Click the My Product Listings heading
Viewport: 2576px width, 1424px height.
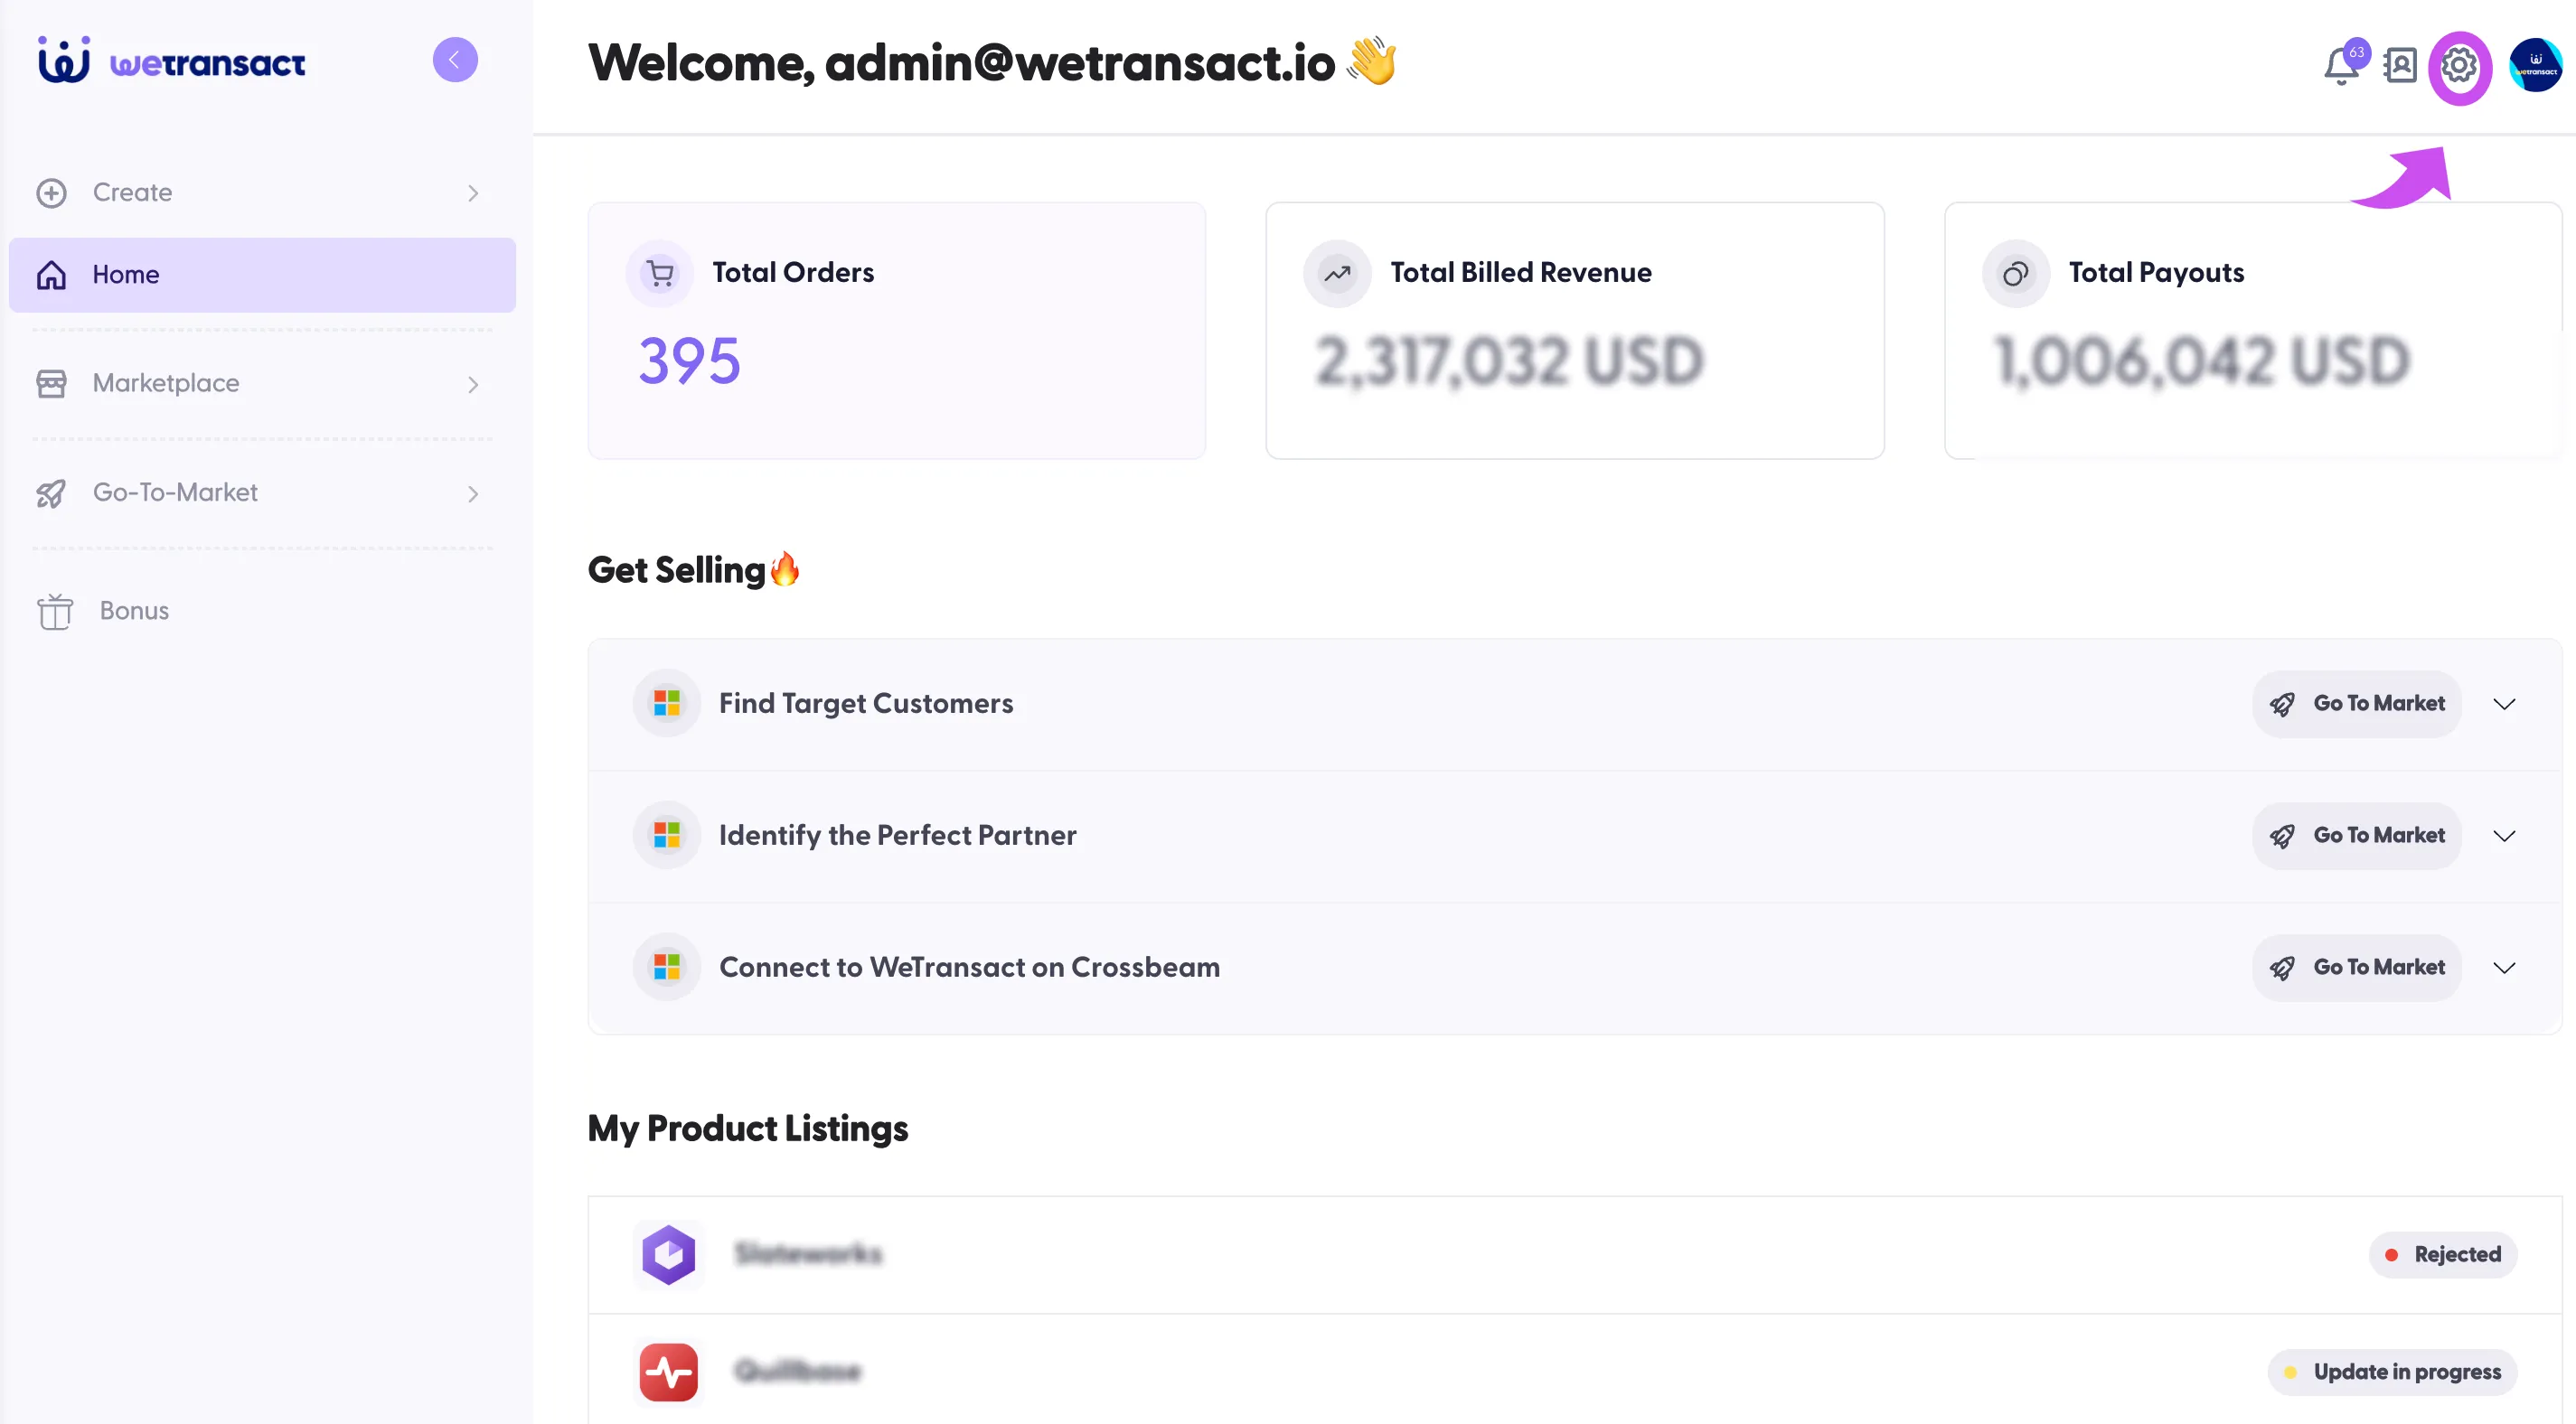click(x=747, y=1128)
